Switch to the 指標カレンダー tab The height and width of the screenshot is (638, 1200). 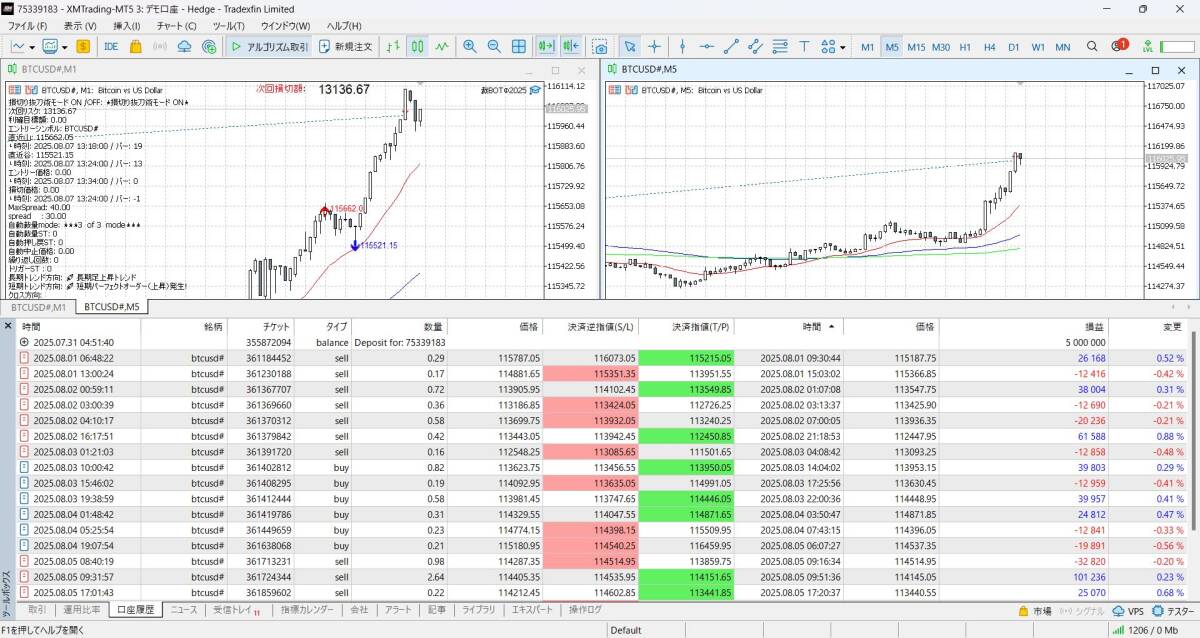[307, 609]
